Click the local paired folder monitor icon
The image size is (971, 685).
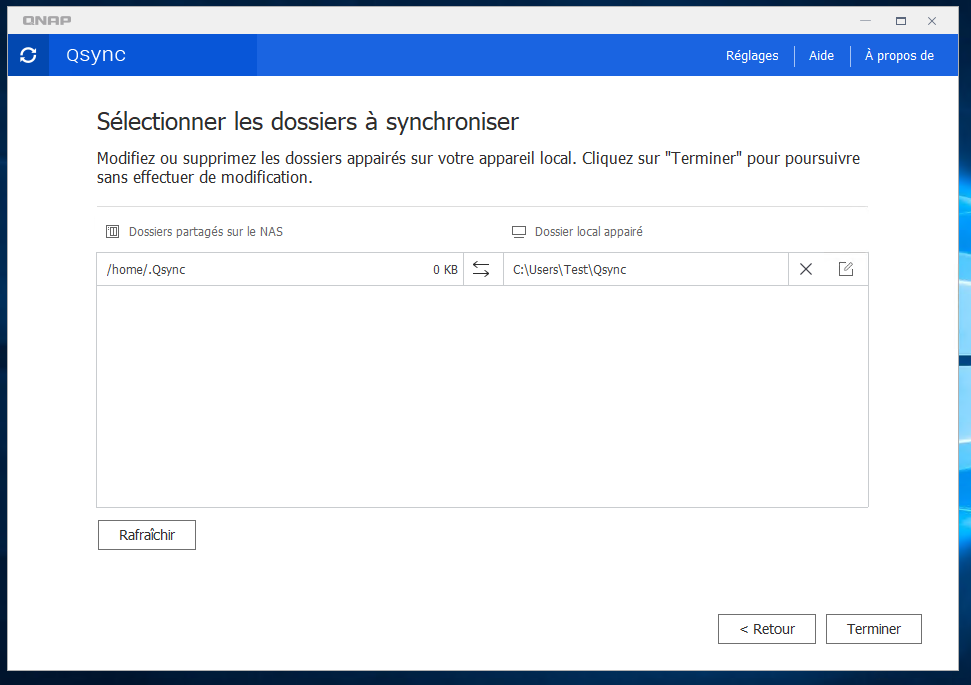pyautogui.click(x=519, y=232)
